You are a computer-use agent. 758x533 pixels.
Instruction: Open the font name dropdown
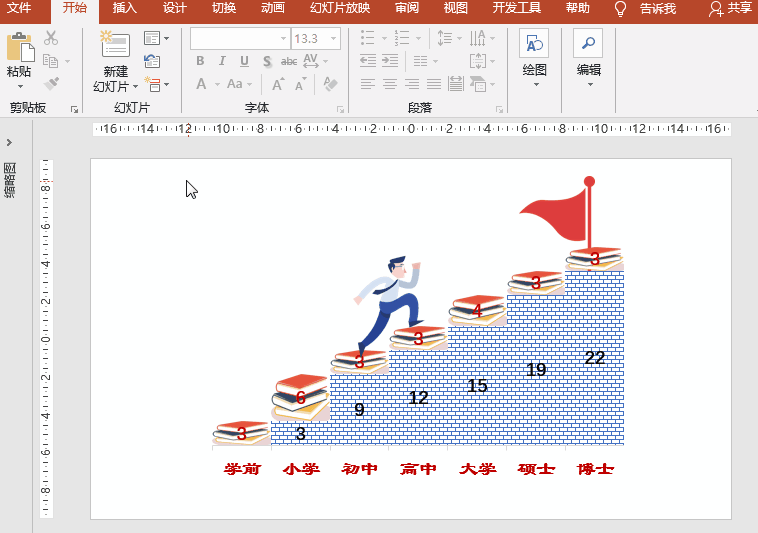point(283,39)
